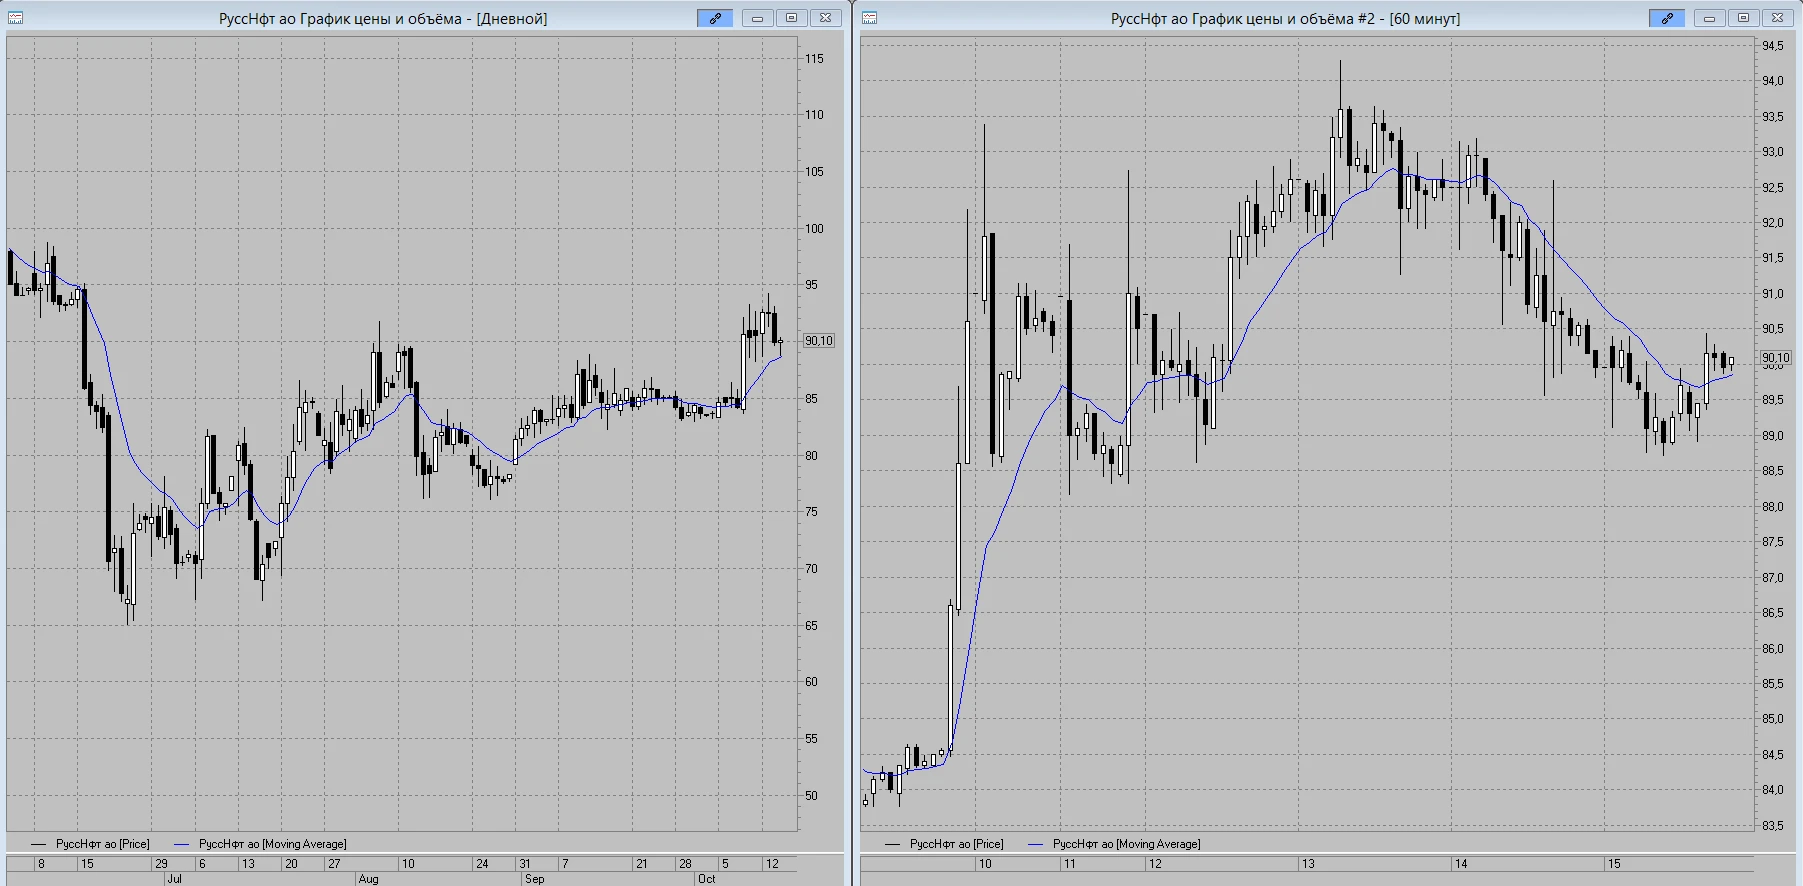Click the 'Oct' month label on the daily time axis
1803x886 pixels.
click(x=706, y=879)
